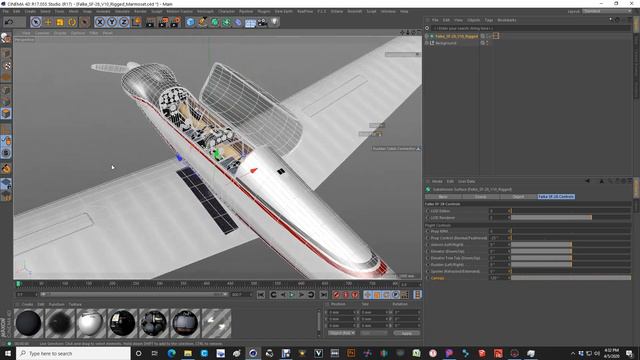Play the animation forwards
Image resolution: width=640 pixels, height=360 pixels.
[x=292, y=294]
